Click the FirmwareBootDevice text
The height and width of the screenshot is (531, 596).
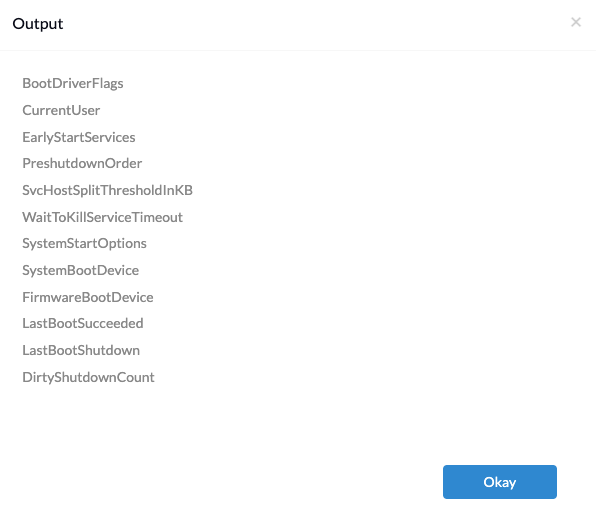(x=88, y=297)
